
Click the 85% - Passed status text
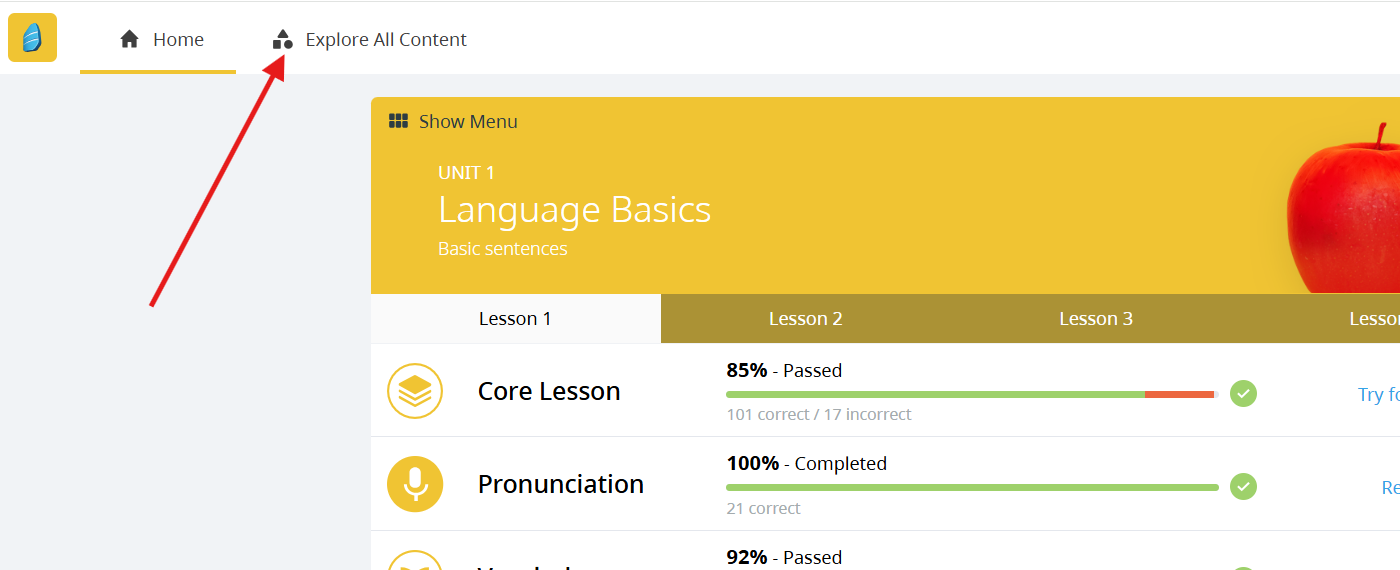[784, 370]
